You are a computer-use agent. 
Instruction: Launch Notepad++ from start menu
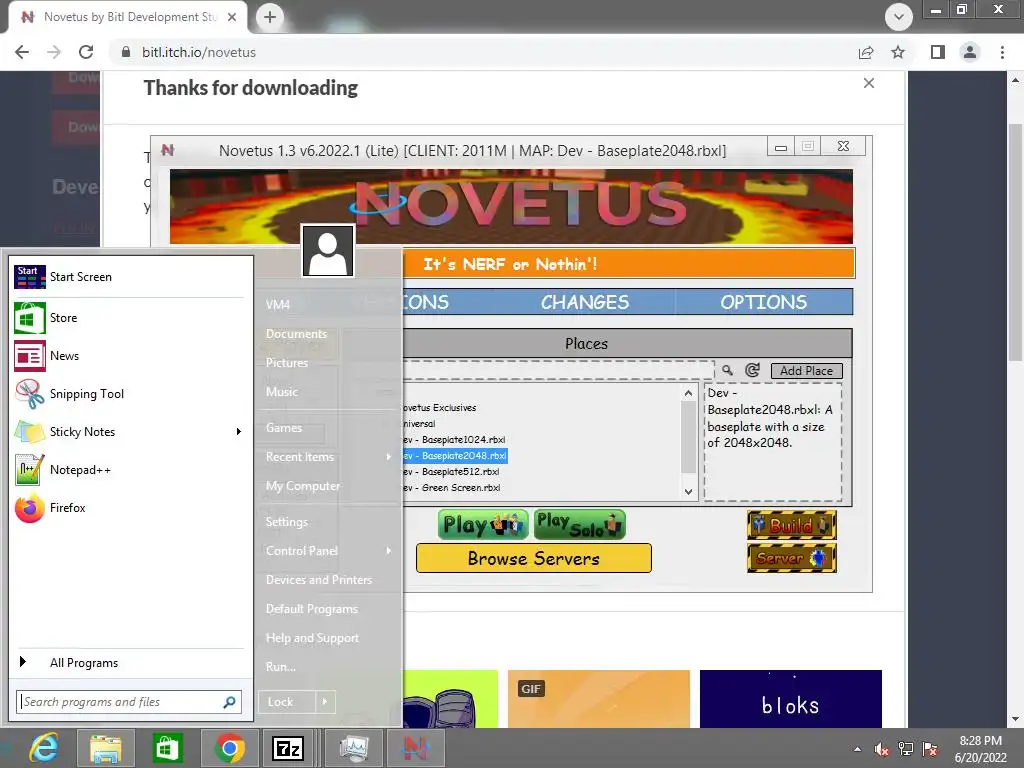(128, 470)
